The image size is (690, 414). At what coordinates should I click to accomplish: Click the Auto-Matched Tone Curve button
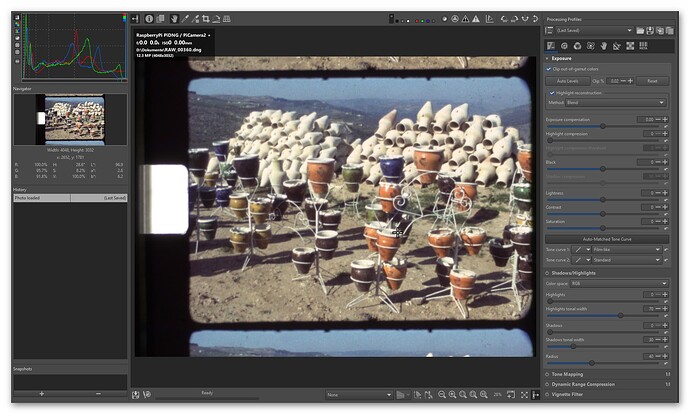coord(607,239)
